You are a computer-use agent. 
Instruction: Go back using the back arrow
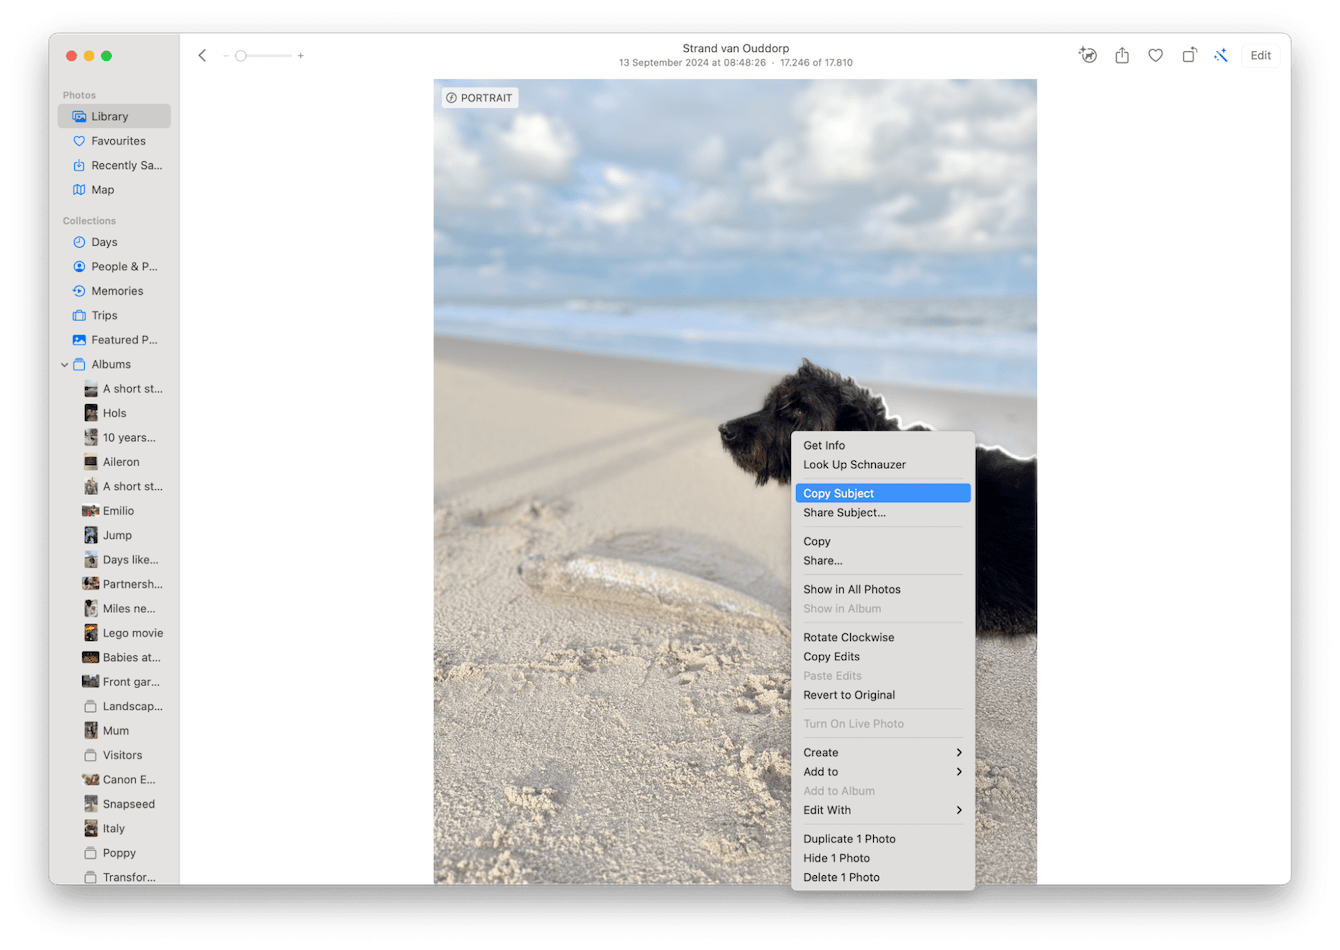[x=202, y=55]
